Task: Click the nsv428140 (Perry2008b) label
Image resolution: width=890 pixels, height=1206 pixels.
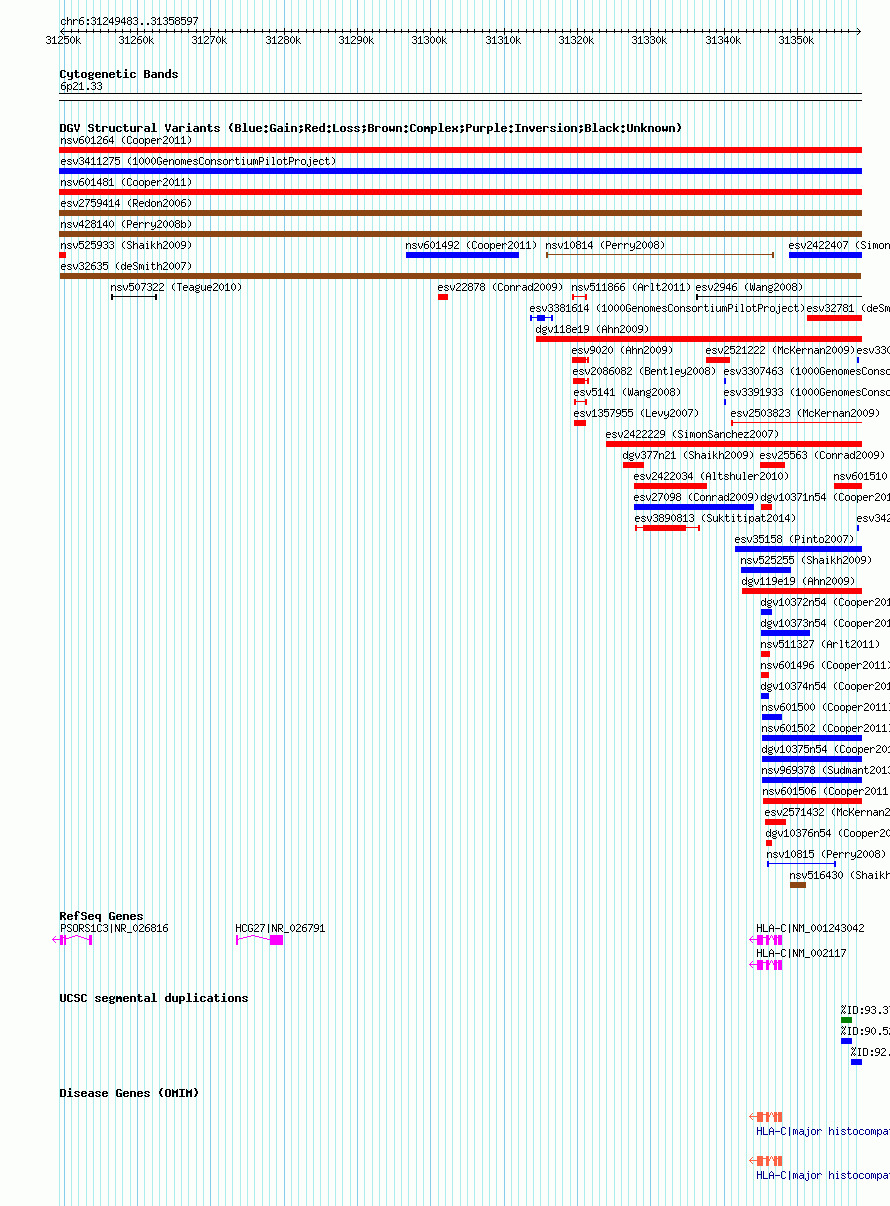Action: (x=125, y=224)
